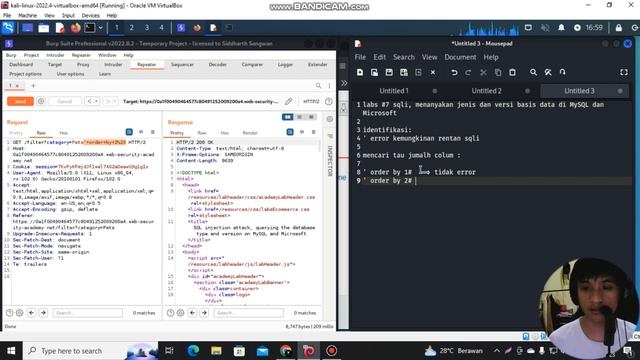Image resolution: width=640 pixels, height=360 pixels.
Task: Close document using Mousepad toolbar X
Action: point(433,72)
